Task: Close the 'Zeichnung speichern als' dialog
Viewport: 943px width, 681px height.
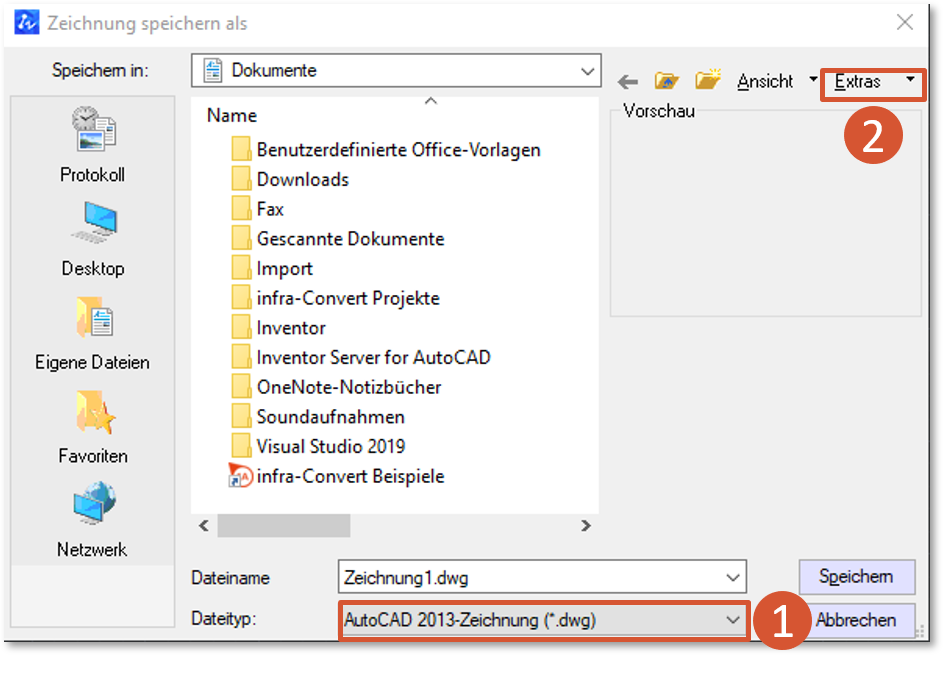Action: [x=905, y=23]
